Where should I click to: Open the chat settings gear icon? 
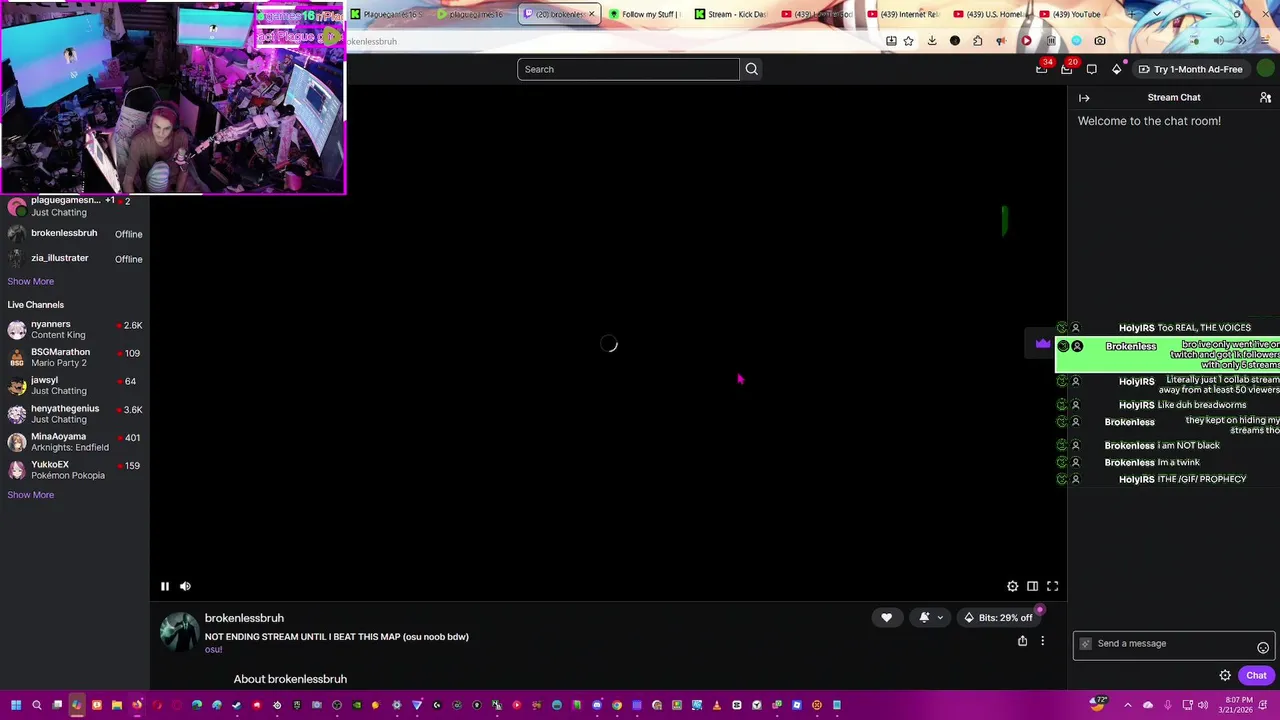coord(1225,675)
